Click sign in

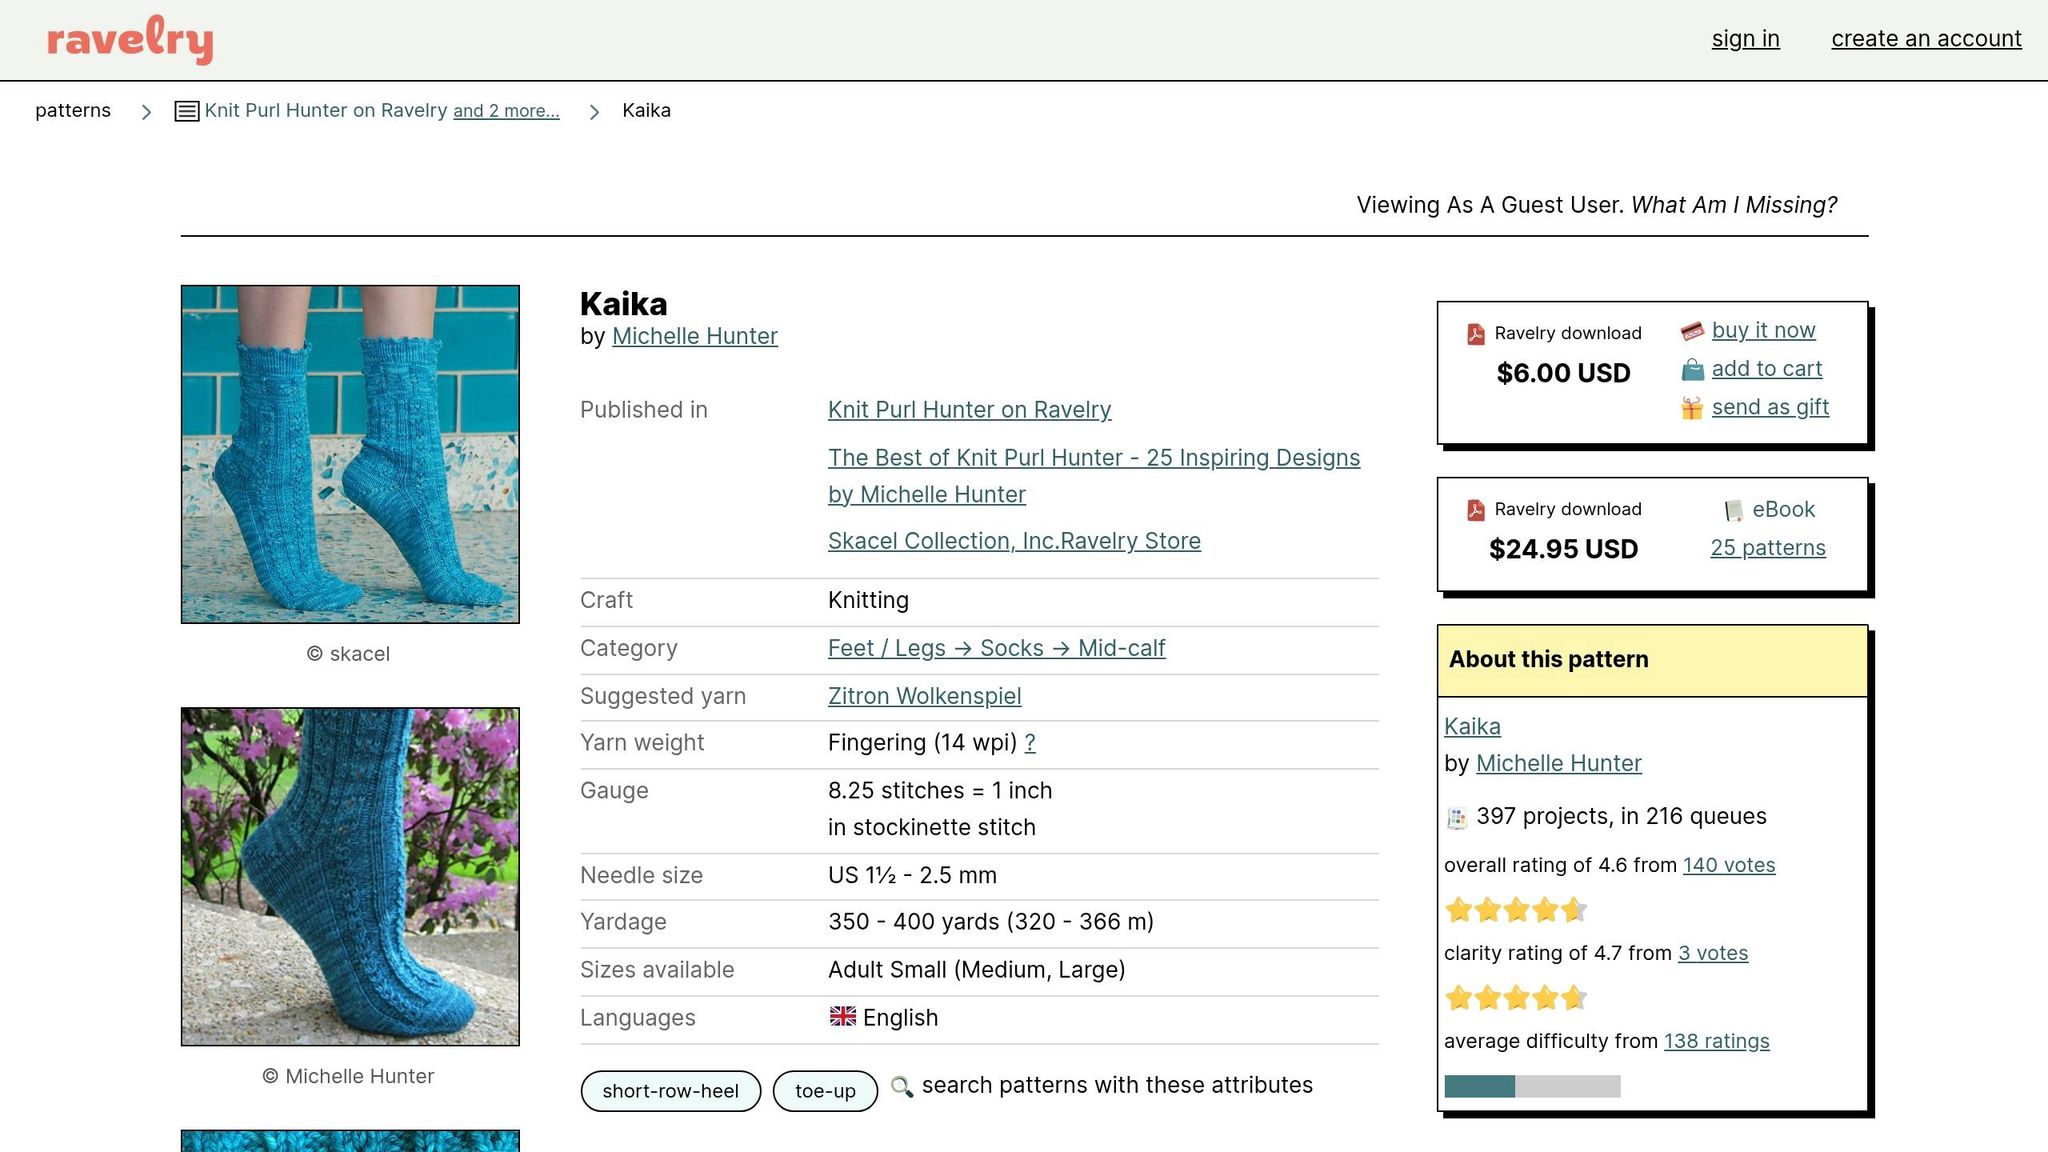(1746, 39)
